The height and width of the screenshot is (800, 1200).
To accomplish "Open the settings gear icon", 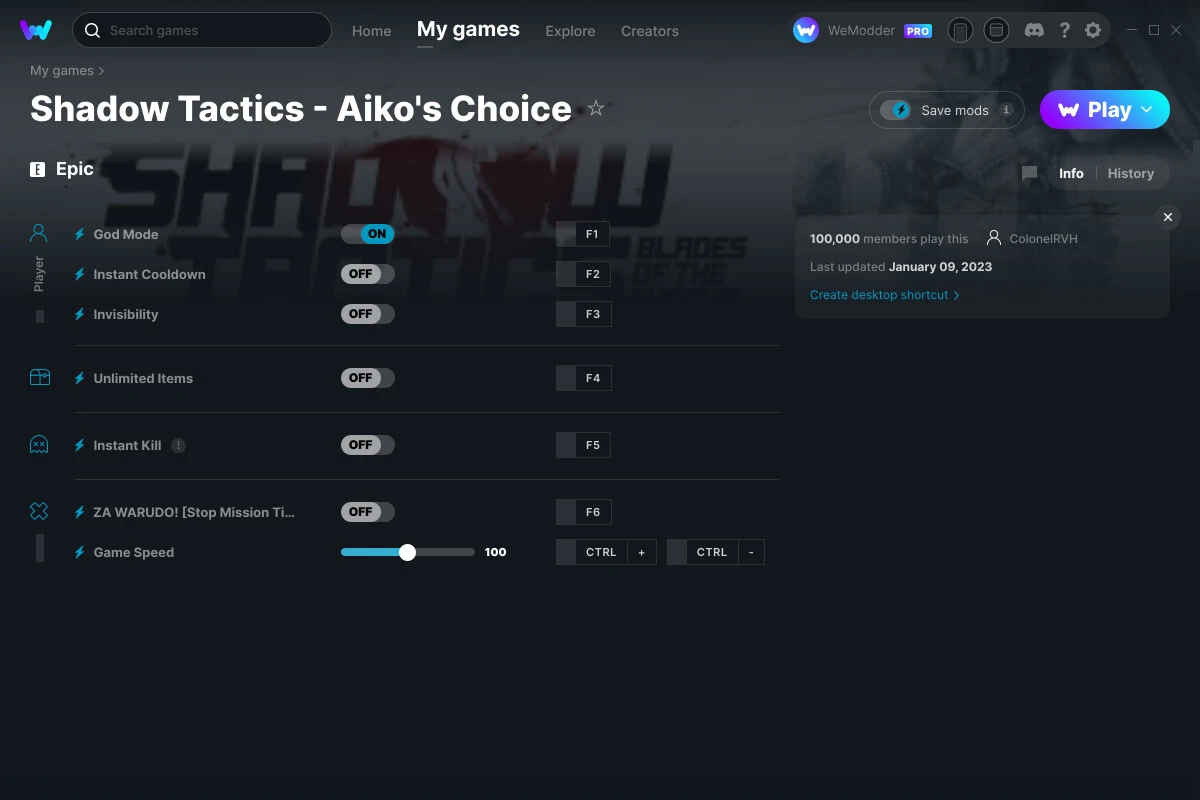I will click(x=1093, y=30).
